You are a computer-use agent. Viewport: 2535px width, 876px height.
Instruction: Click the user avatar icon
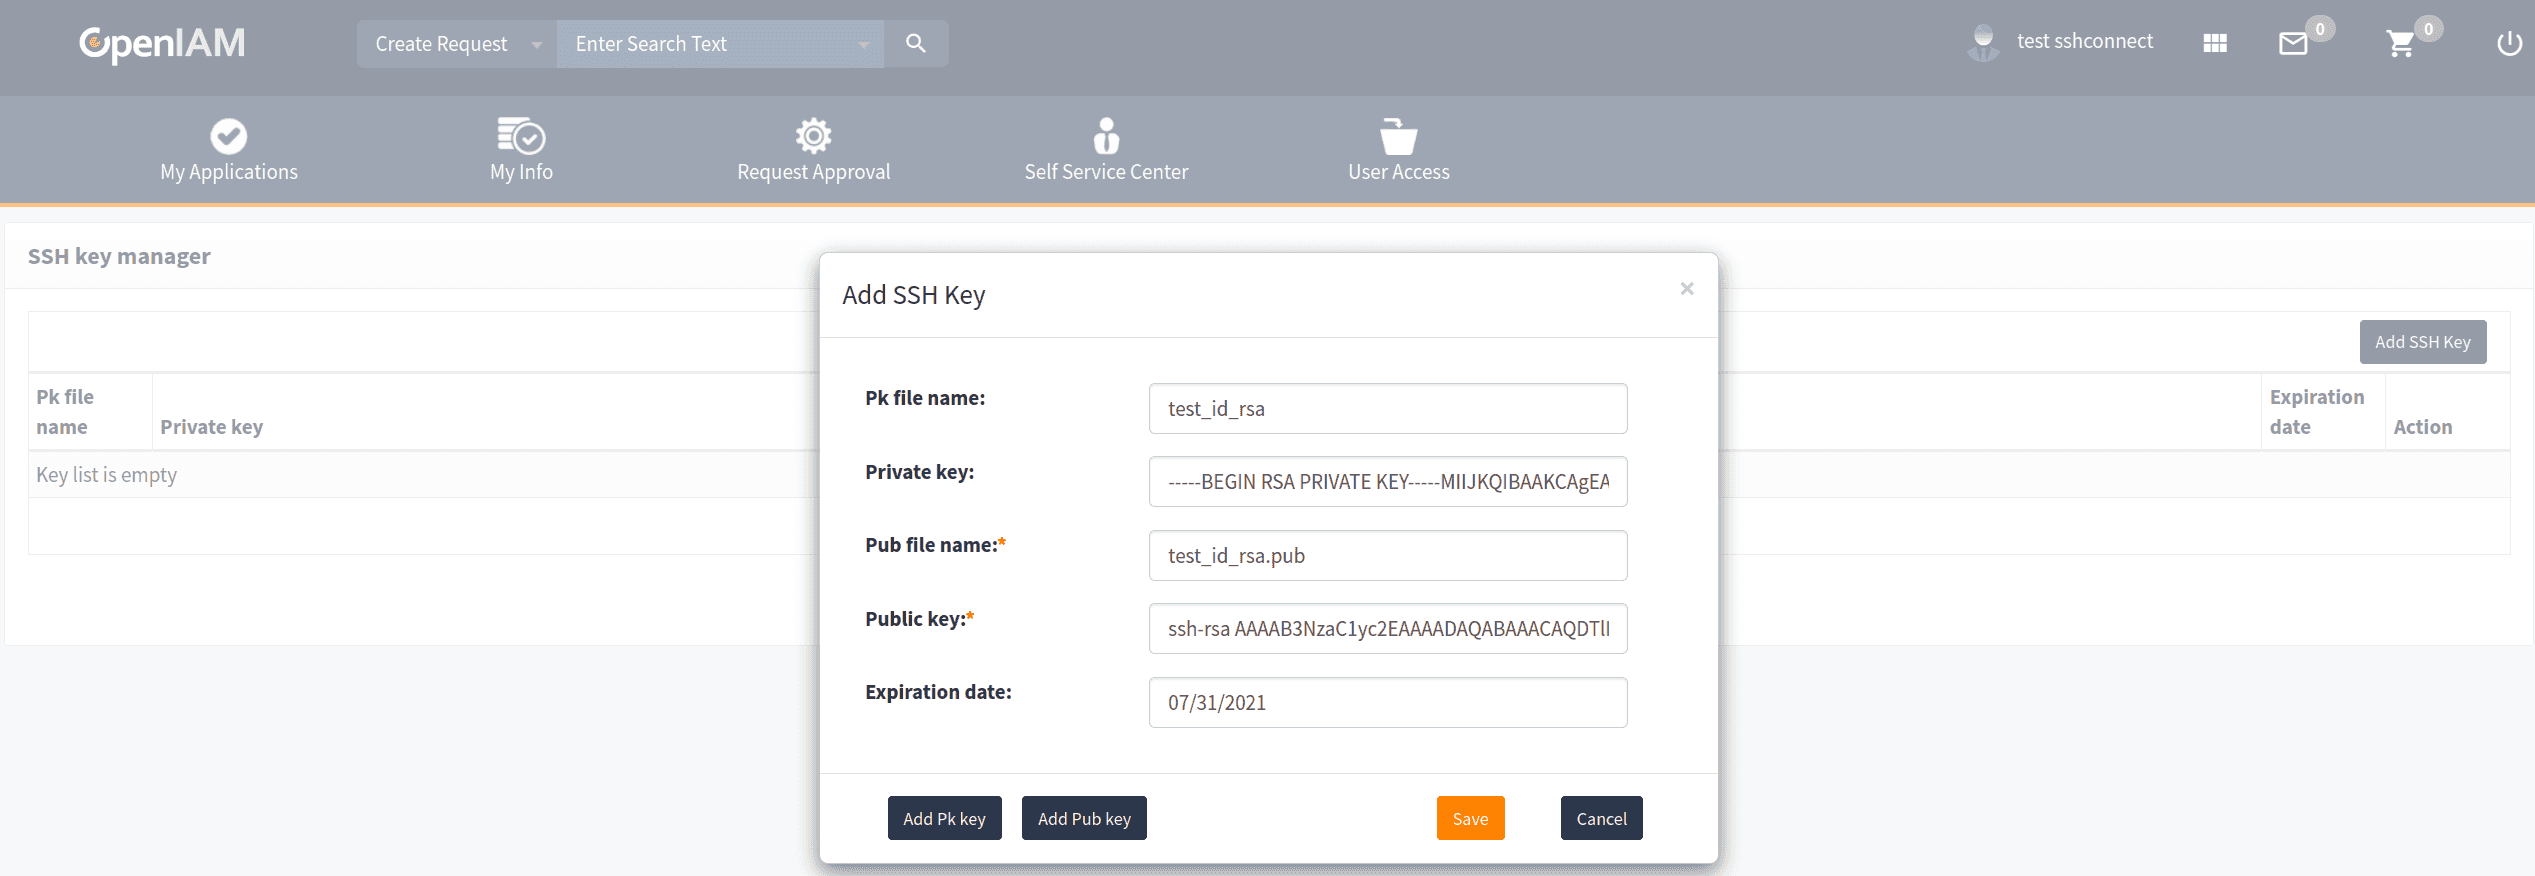1982,43
